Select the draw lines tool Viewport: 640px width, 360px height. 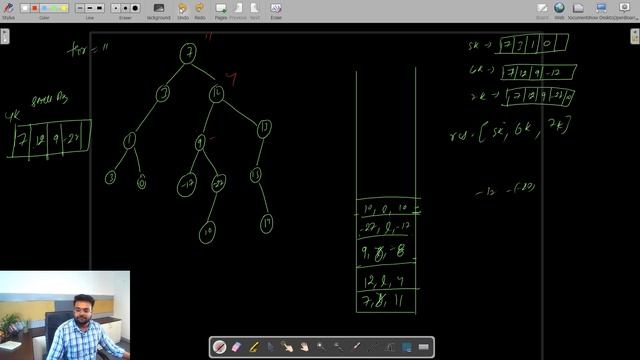[373, 347]
